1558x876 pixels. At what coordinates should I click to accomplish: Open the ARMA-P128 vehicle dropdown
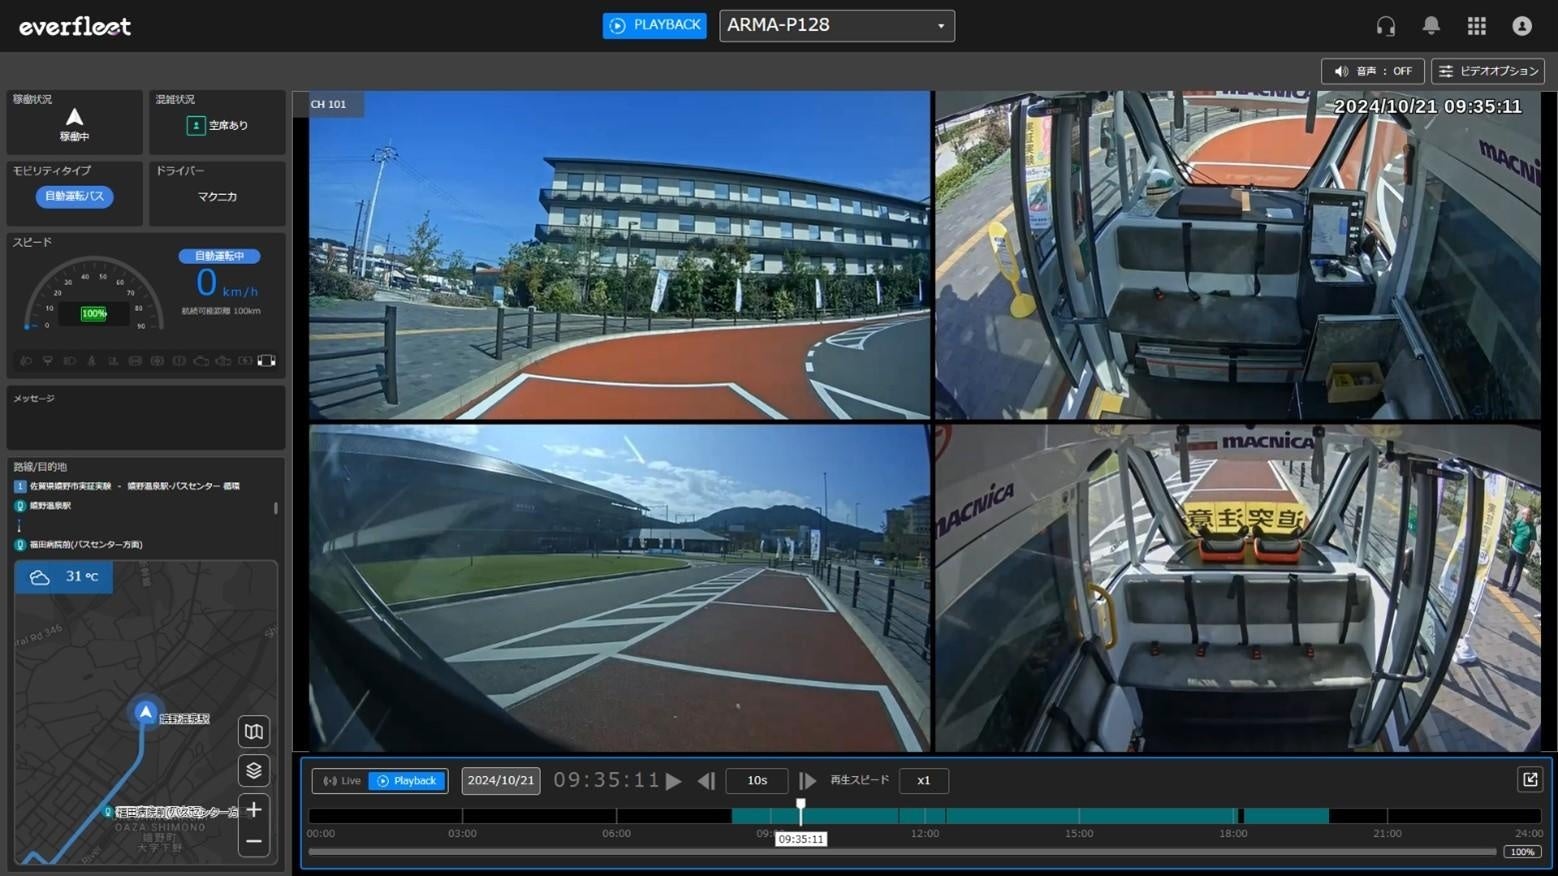[x=836, y=25]
